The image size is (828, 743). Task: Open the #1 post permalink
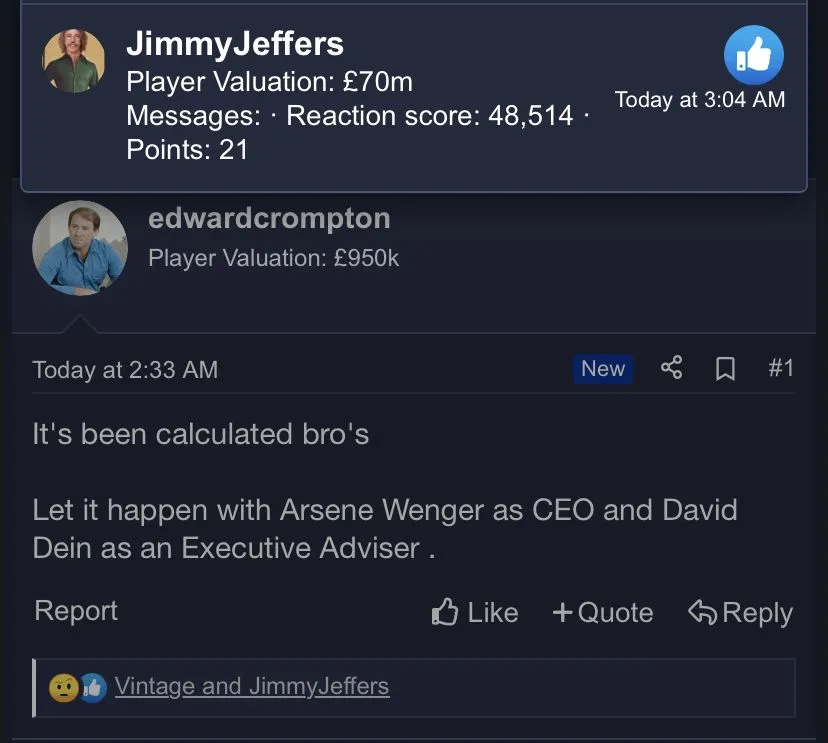[781, 368]
